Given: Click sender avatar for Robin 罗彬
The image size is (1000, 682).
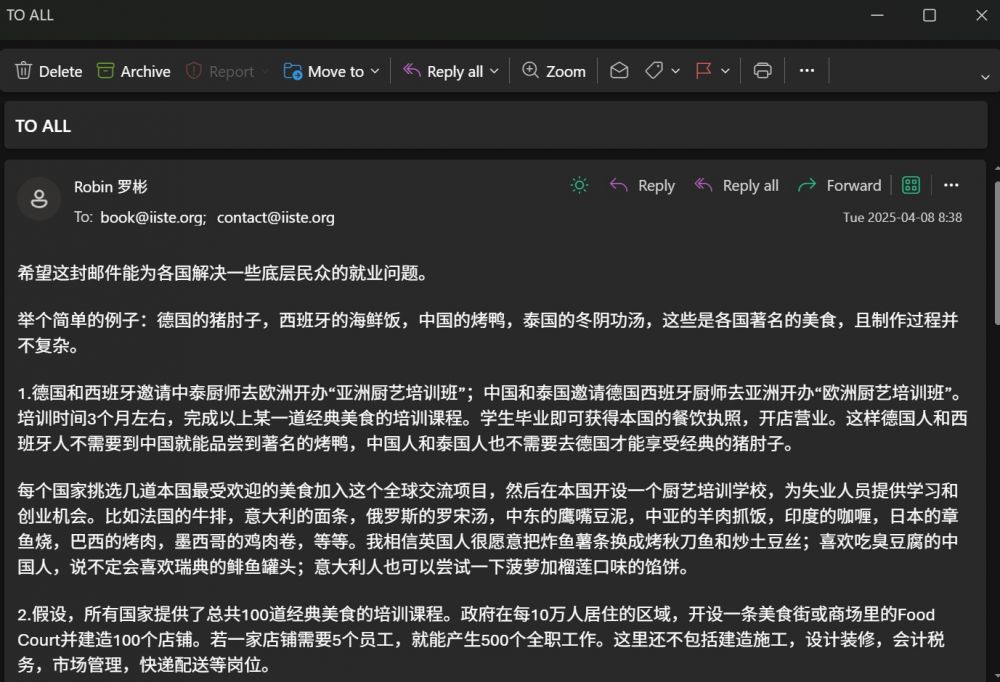Looking at the screenshot, I should click(39, 199).
